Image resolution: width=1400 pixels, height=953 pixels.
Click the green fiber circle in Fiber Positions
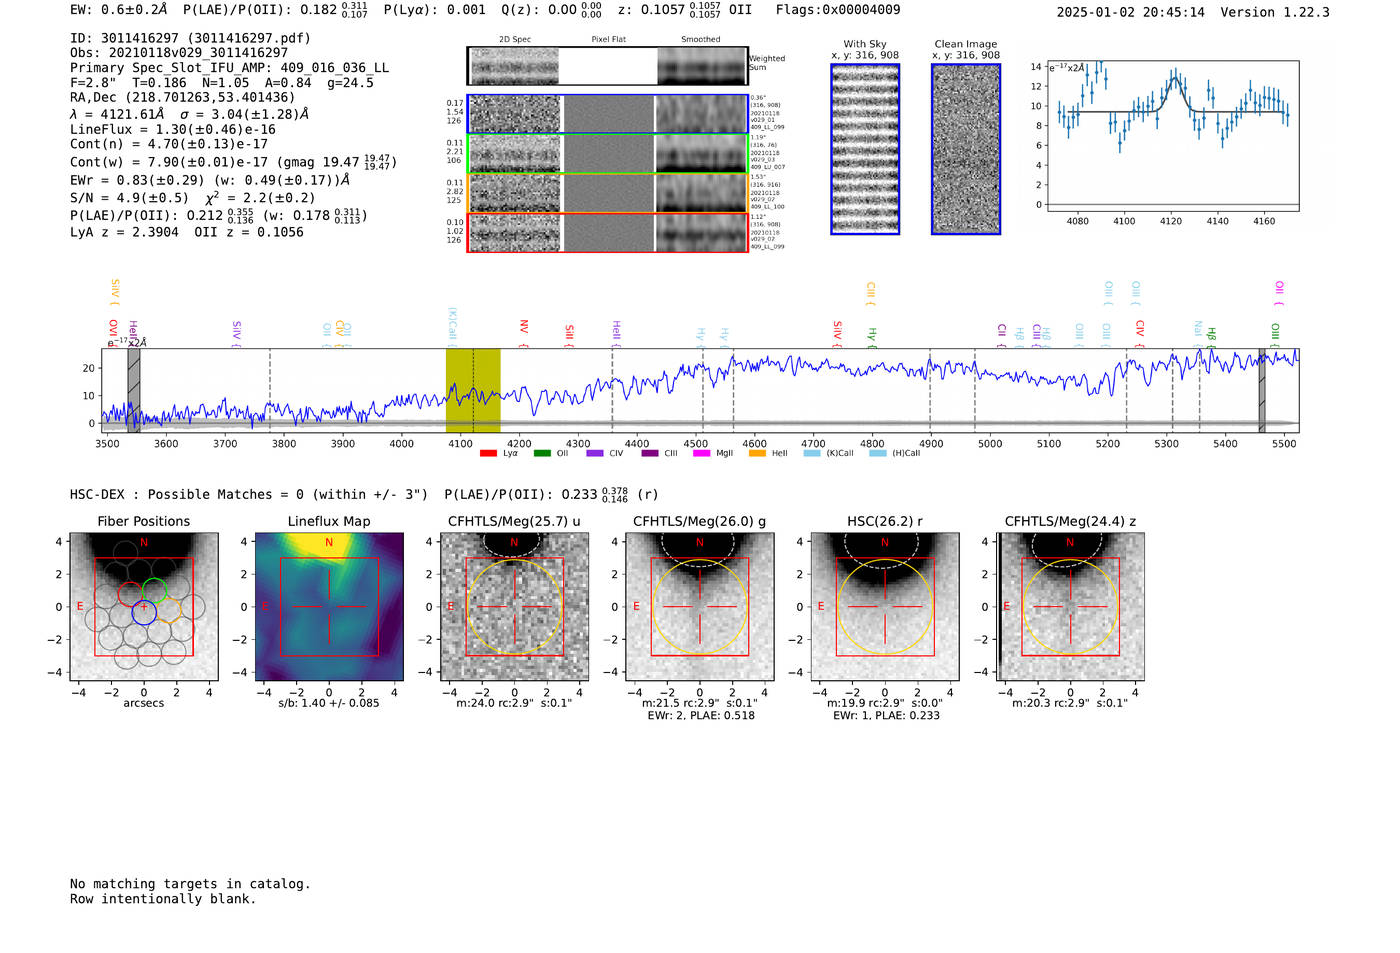coord(154,590)
